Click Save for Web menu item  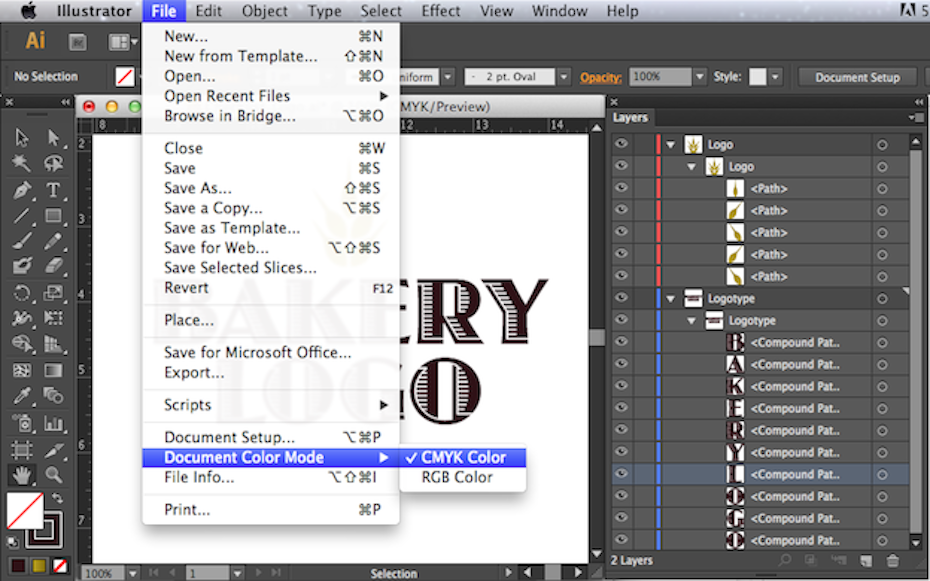[216, 248]
